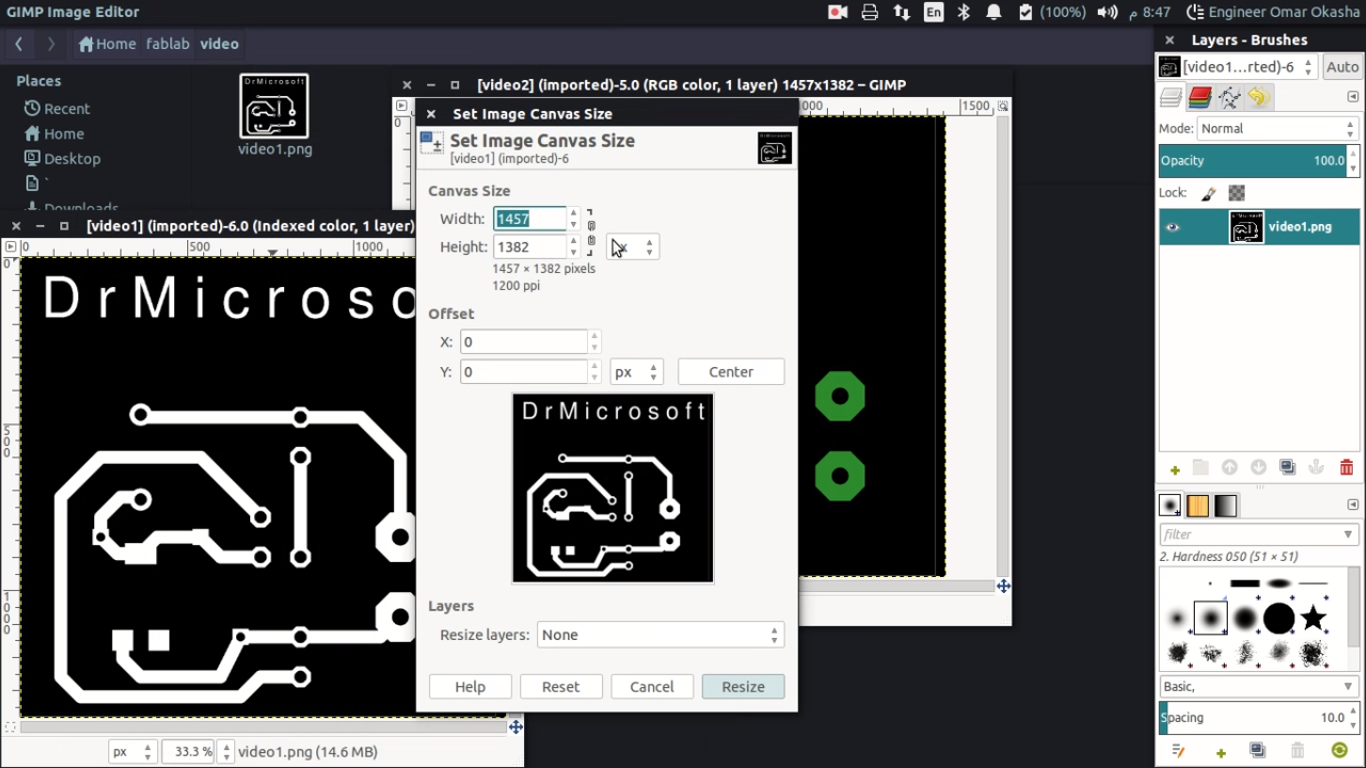The image size is (1366, 768).
Task: Cancel the Set Image Canvas Size dialog
Action: click(652, 687)
